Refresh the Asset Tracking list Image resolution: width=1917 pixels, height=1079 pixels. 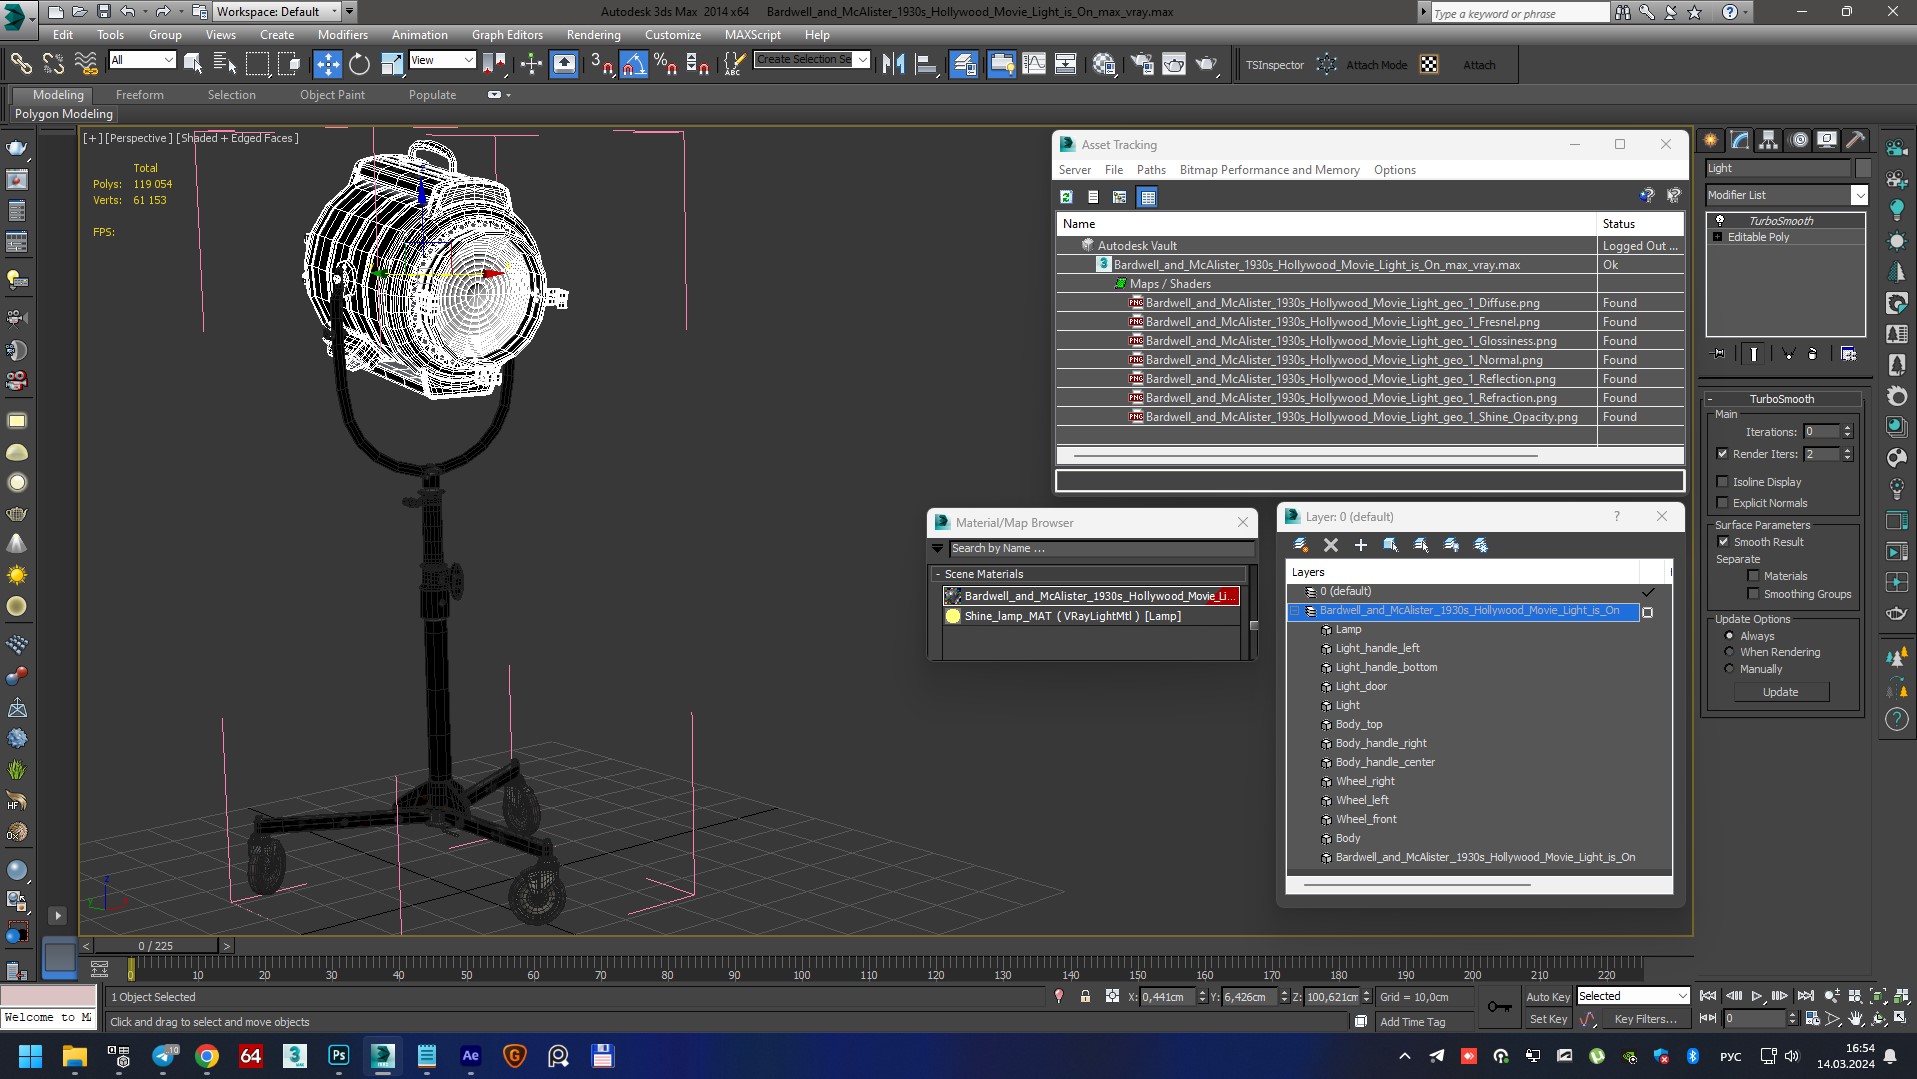pyautogui.click(x=1066, y=197)
